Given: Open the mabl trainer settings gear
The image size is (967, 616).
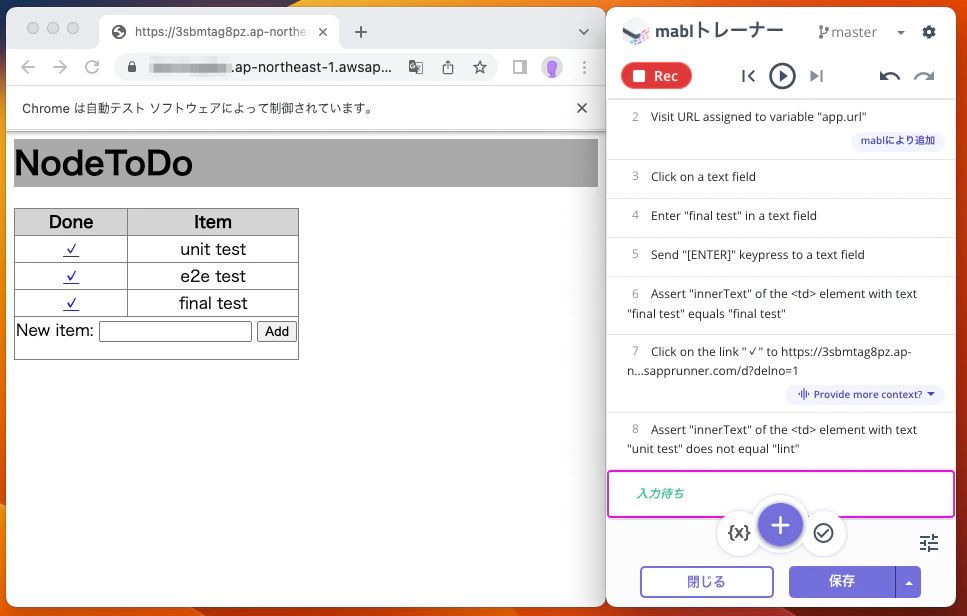Looking at the screenshot, I should 929,31.
